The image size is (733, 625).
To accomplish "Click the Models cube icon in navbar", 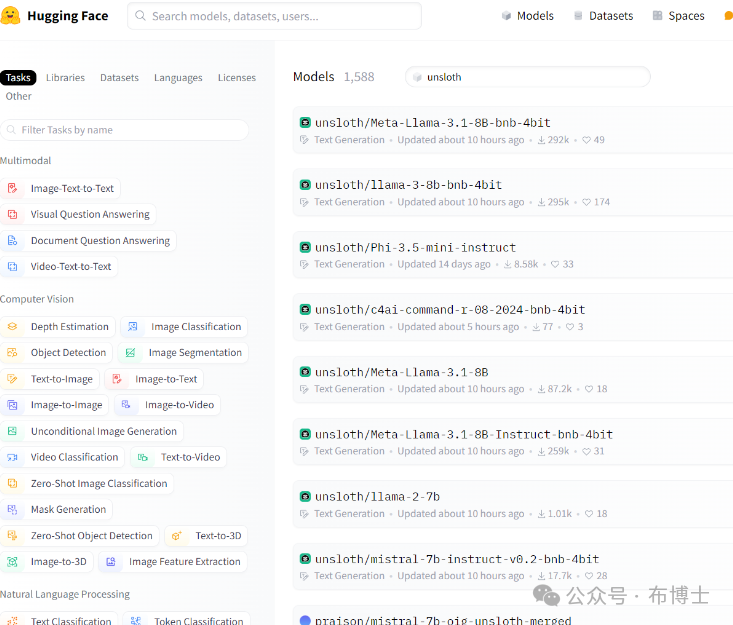I will (x=506, y=16).
